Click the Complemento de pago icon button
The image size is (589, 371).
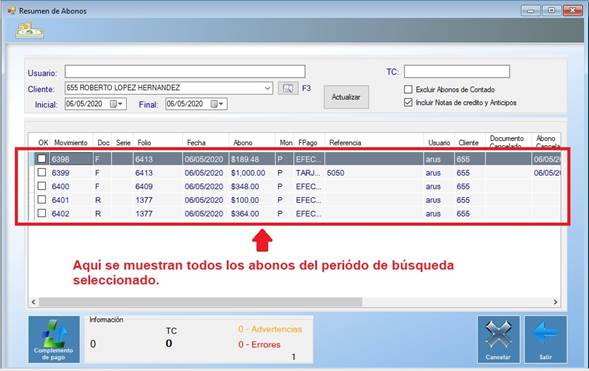[x=54, y=339]
